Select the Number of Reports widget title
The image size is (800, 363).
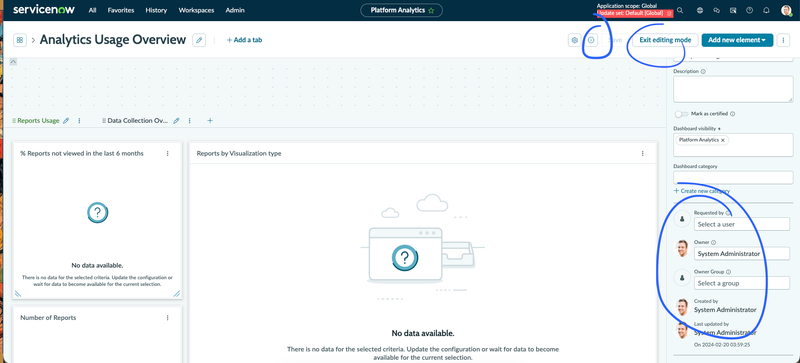pos(48,318)
